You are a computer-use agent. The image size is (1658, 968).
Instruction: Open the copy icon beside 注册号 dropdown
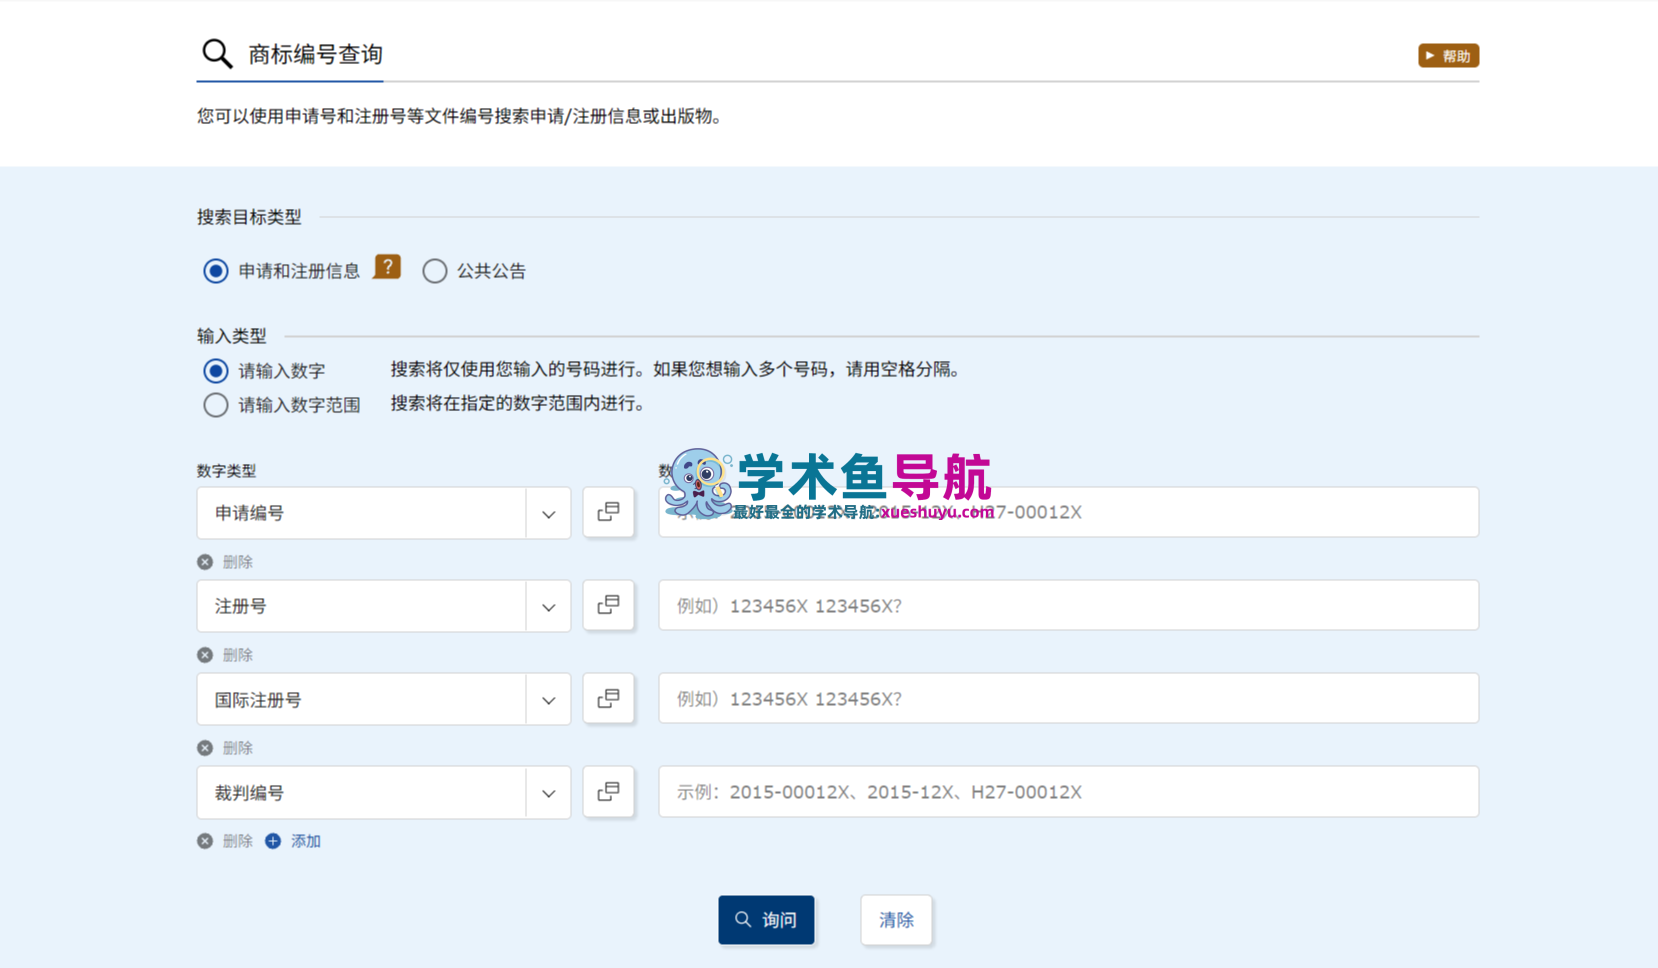point(608,605)
